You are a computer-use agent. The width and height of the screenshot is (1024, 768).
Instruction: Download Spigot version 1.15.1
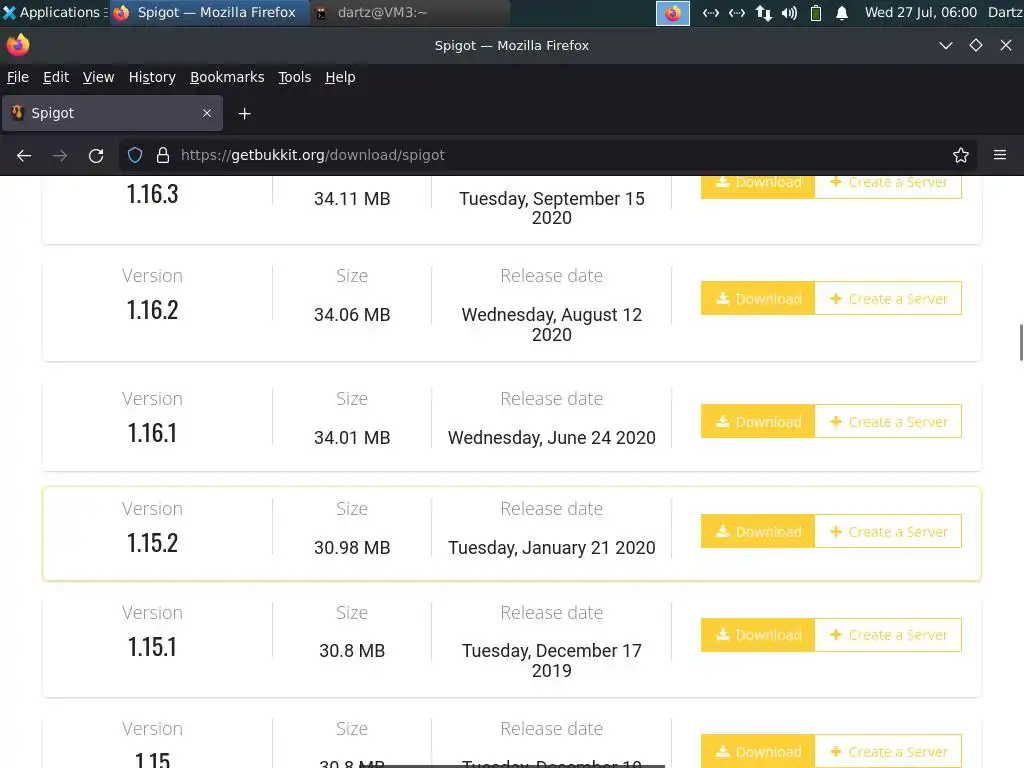click(x=758, y=635)
